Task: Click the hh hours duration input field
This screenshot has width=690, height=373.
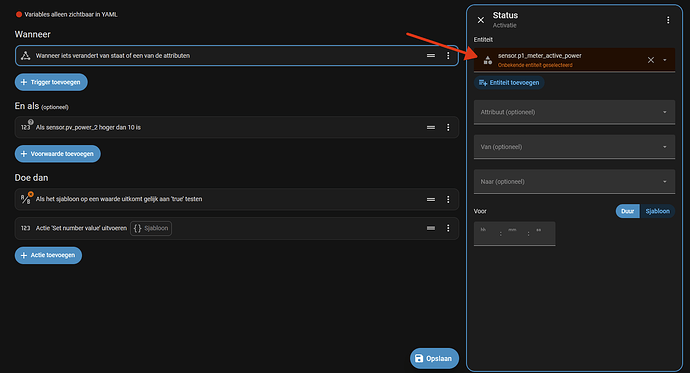Action: (x=486, y=234)
